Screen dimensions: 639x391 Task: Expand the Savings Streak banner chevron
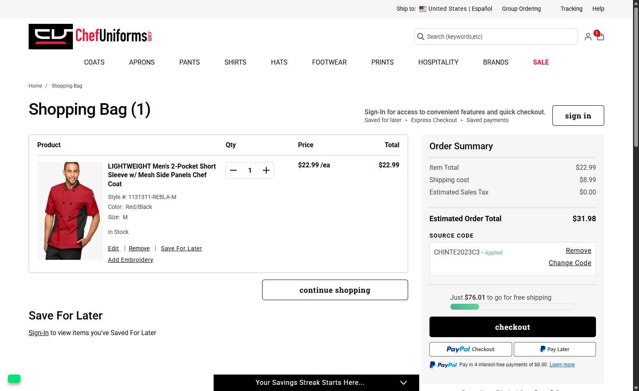pos(403,383)
